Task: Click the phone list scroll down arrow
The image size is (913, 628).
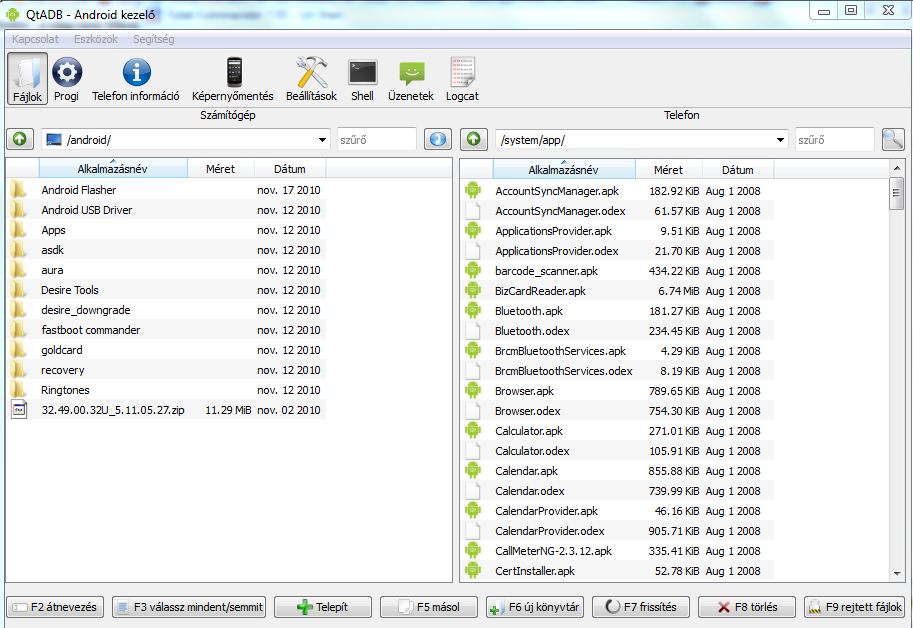Action: click(x=896, y=573)
